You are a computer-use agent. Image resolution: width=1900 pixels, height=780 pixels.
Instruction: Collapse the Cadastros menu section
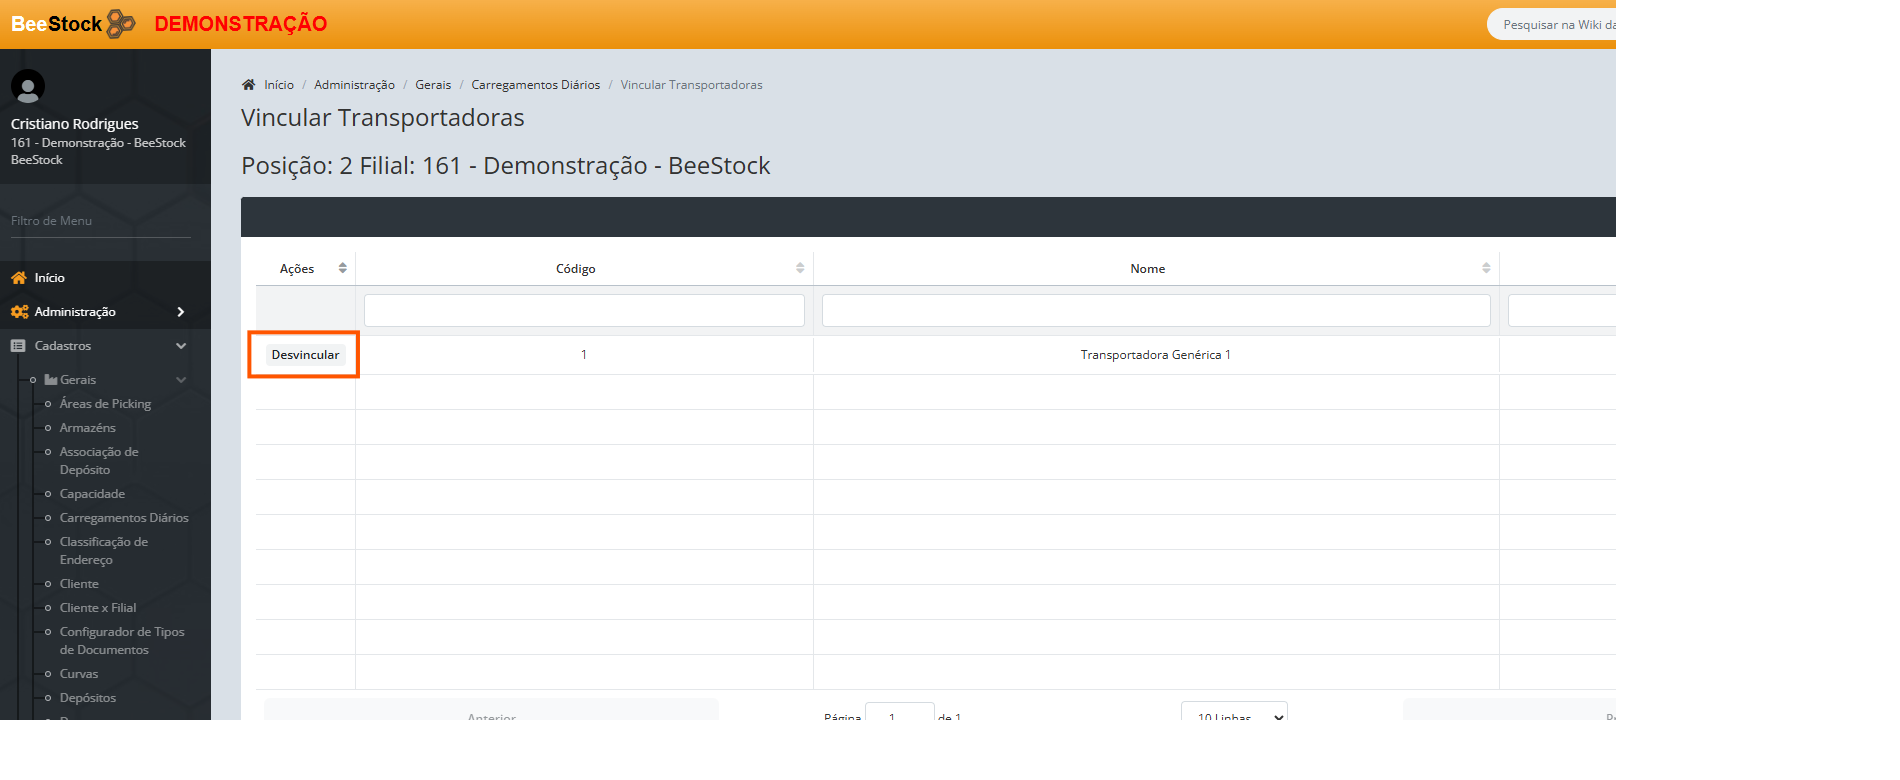(181, 346)
